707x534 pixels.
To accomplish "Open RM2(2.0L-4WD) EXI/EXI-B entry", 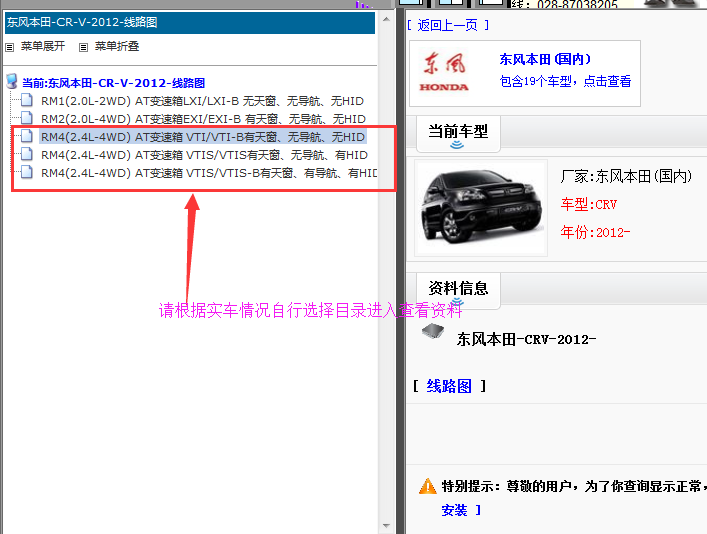I will point(203,119).
